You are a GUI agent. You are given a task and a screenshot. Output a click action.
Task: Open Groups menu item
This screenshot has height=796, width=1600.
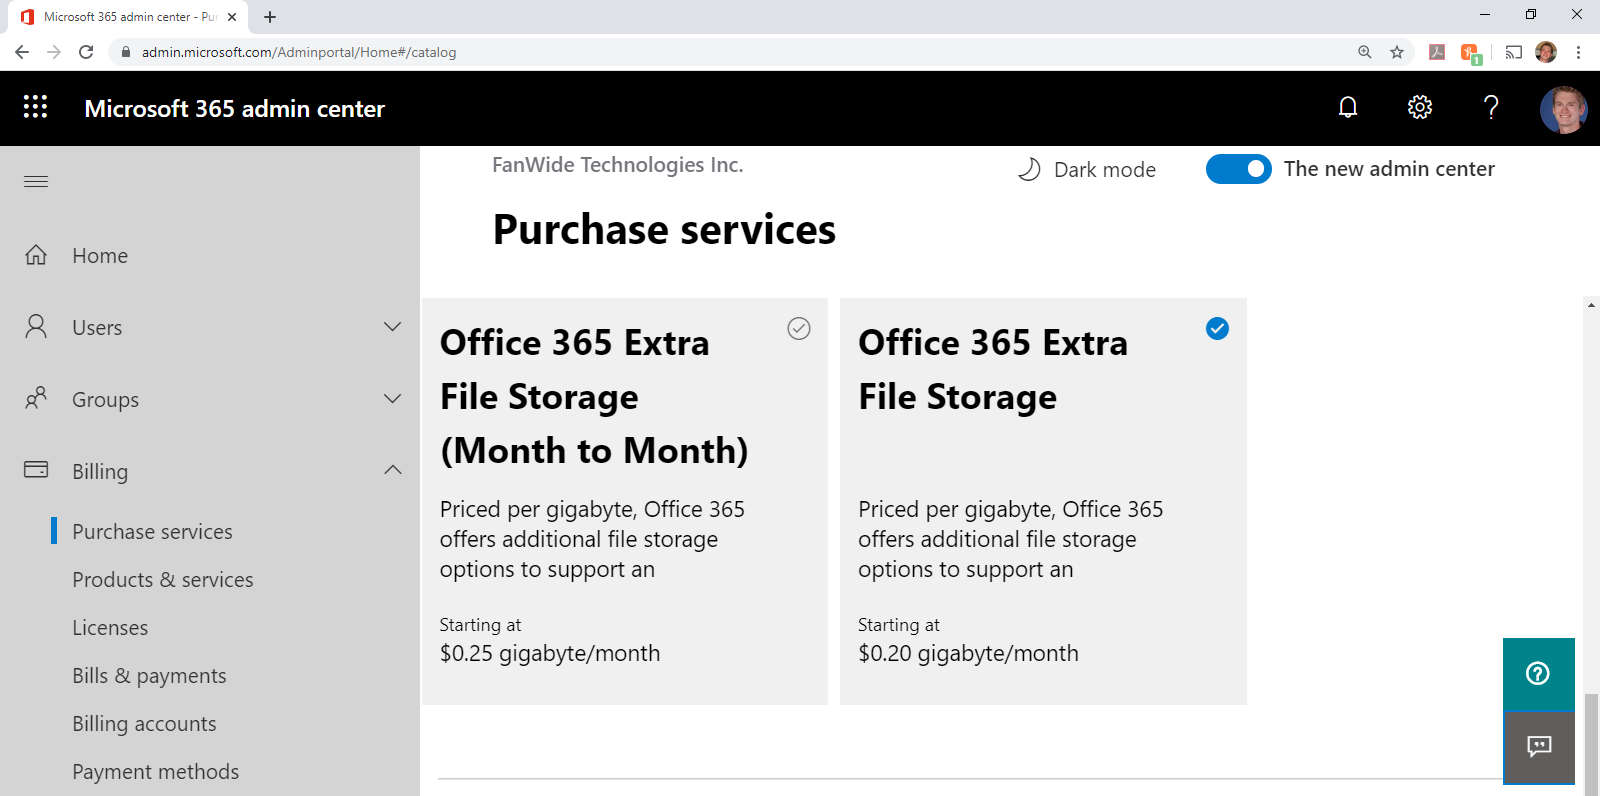(105, 399)
